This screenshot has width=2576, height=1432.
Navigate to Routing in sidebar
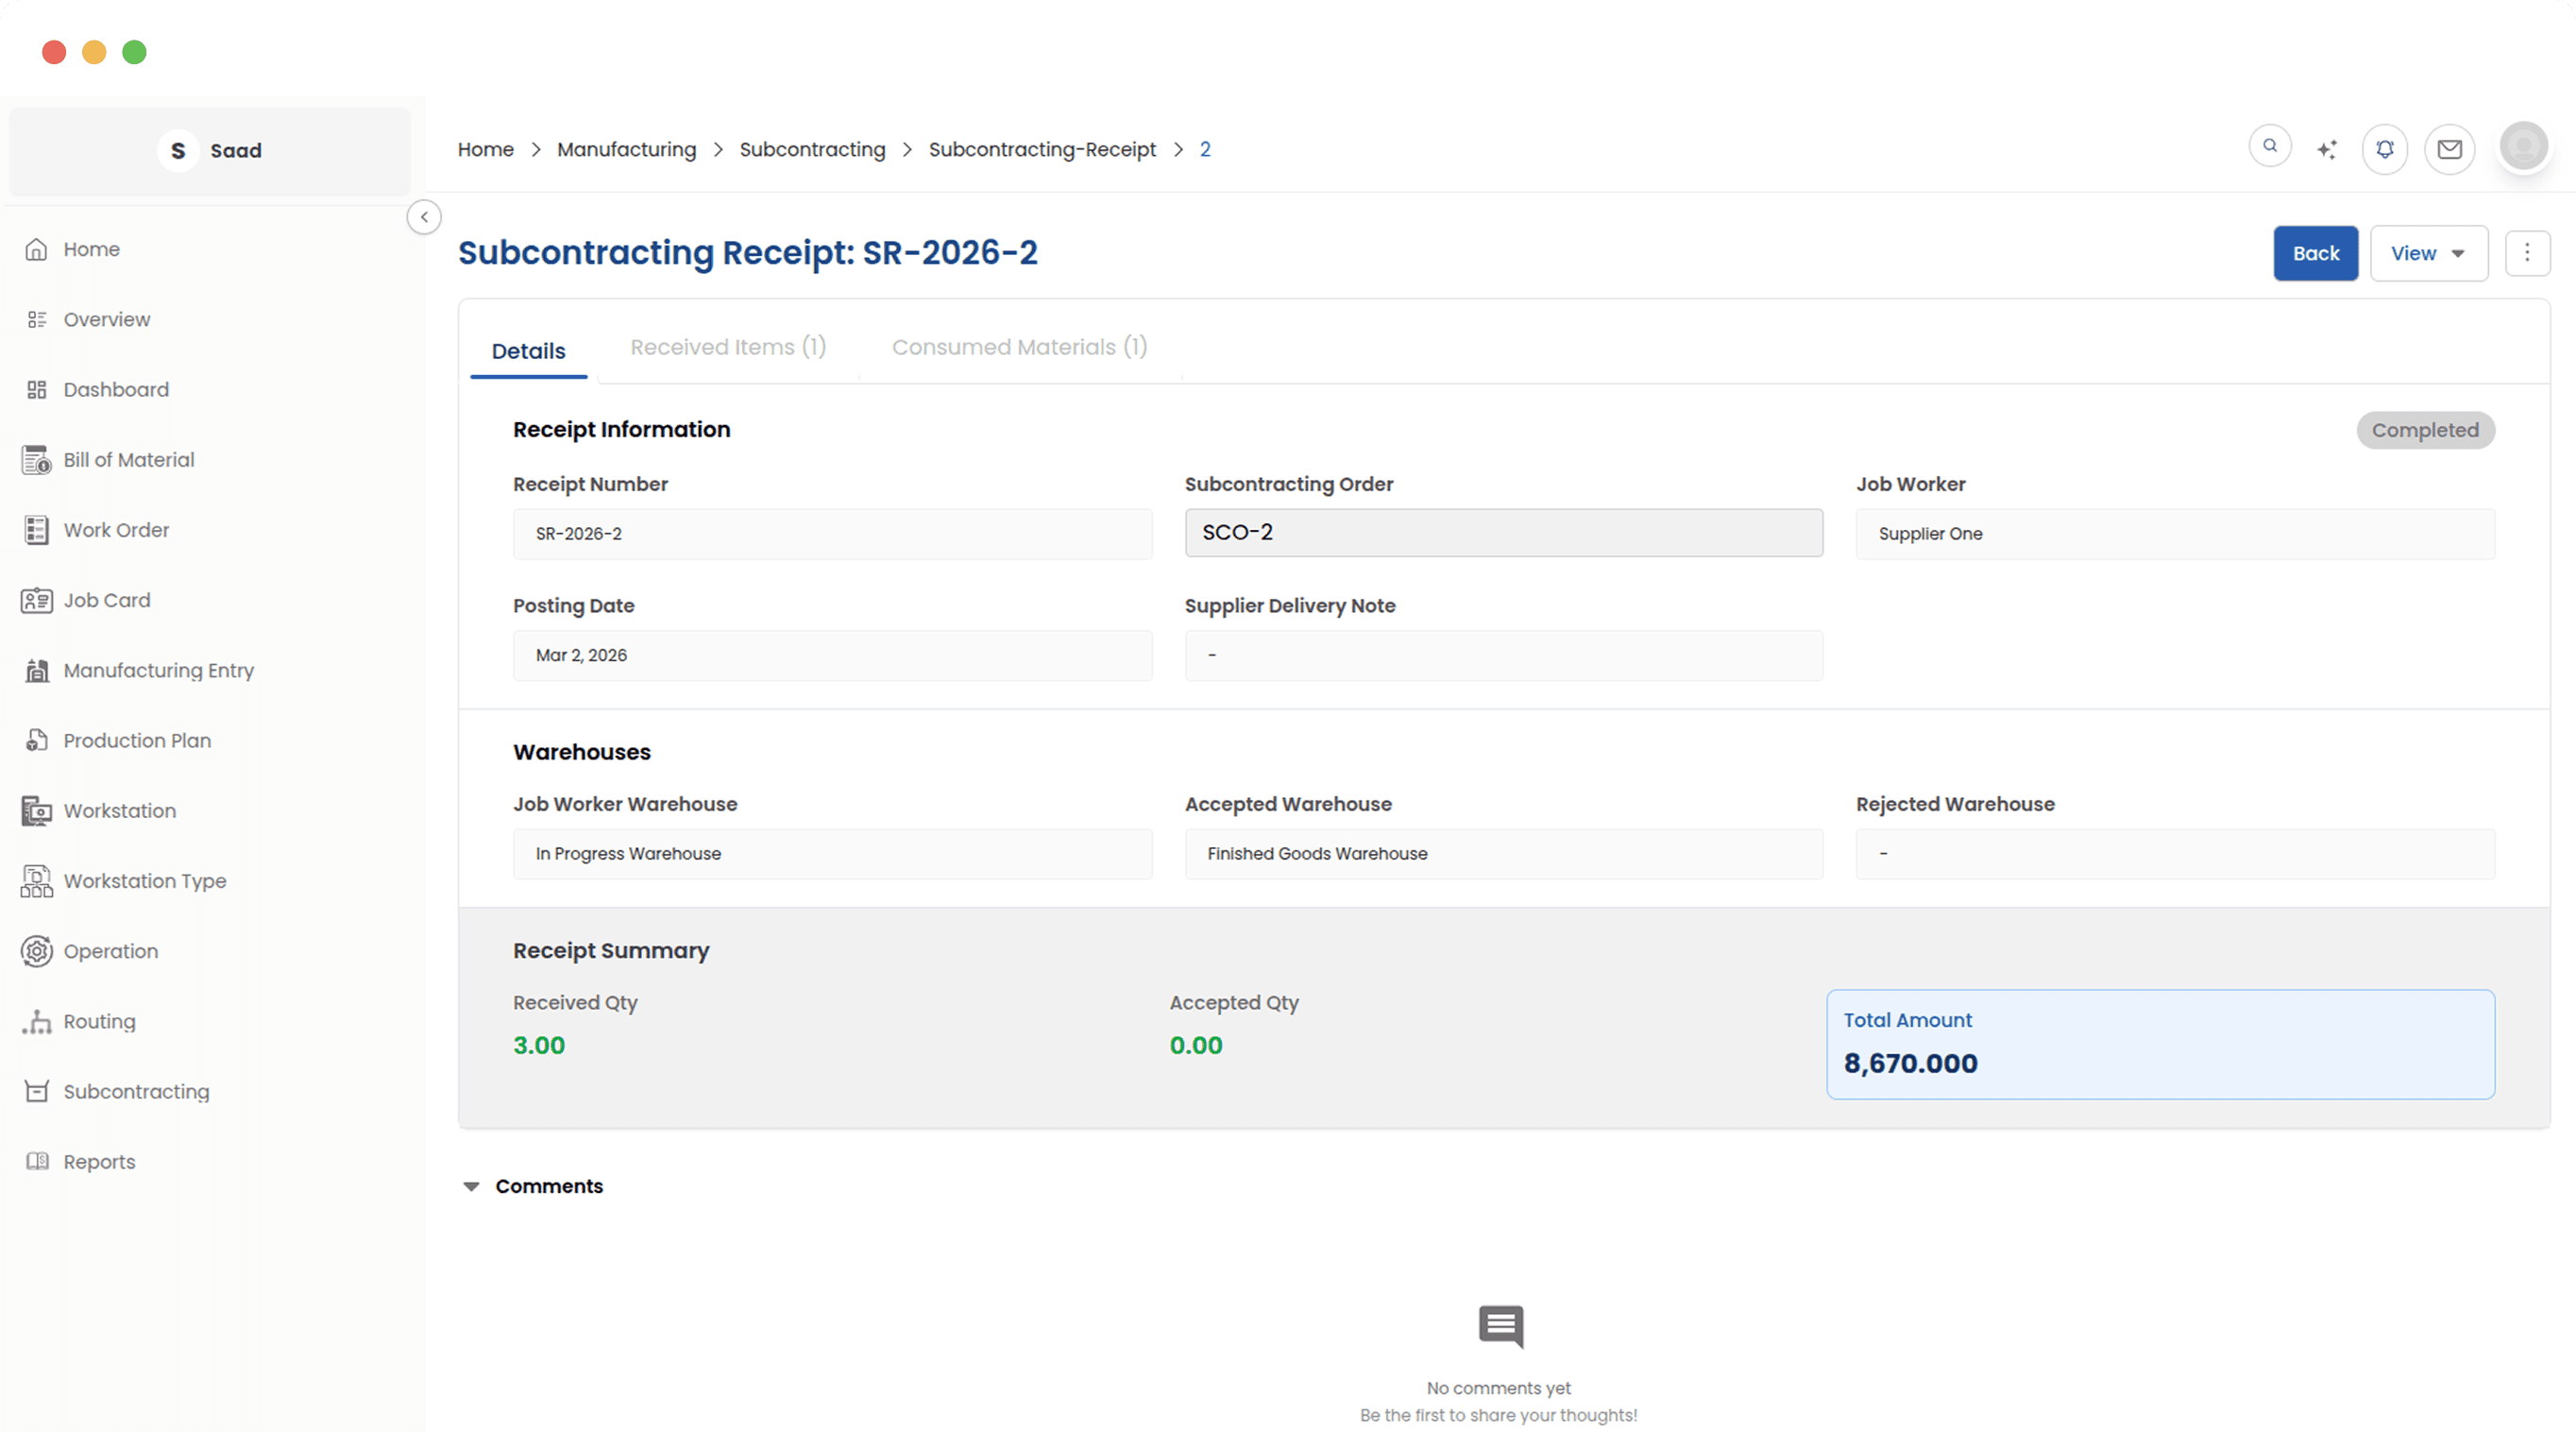pos(99,1021)
